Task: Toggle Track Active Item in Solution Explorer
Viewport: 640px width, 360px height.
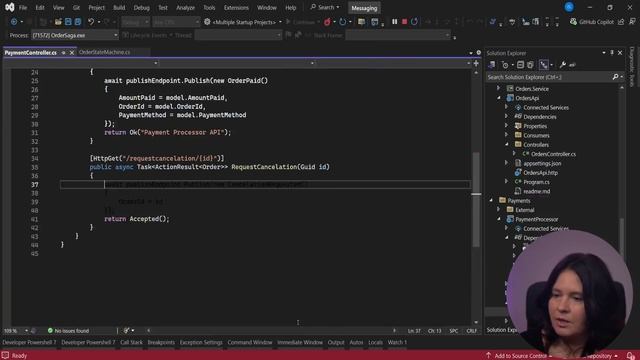Action: (x=544, y=65)
